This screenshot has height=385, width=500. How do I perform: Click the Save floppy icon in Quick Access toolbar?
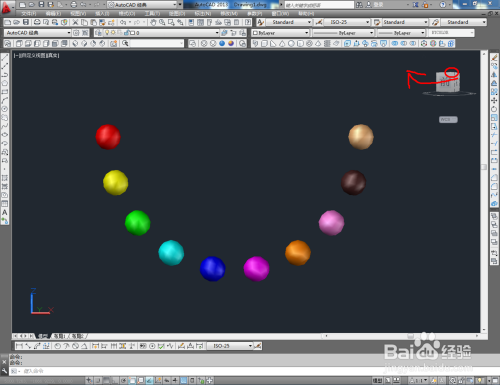click(41, 5)
